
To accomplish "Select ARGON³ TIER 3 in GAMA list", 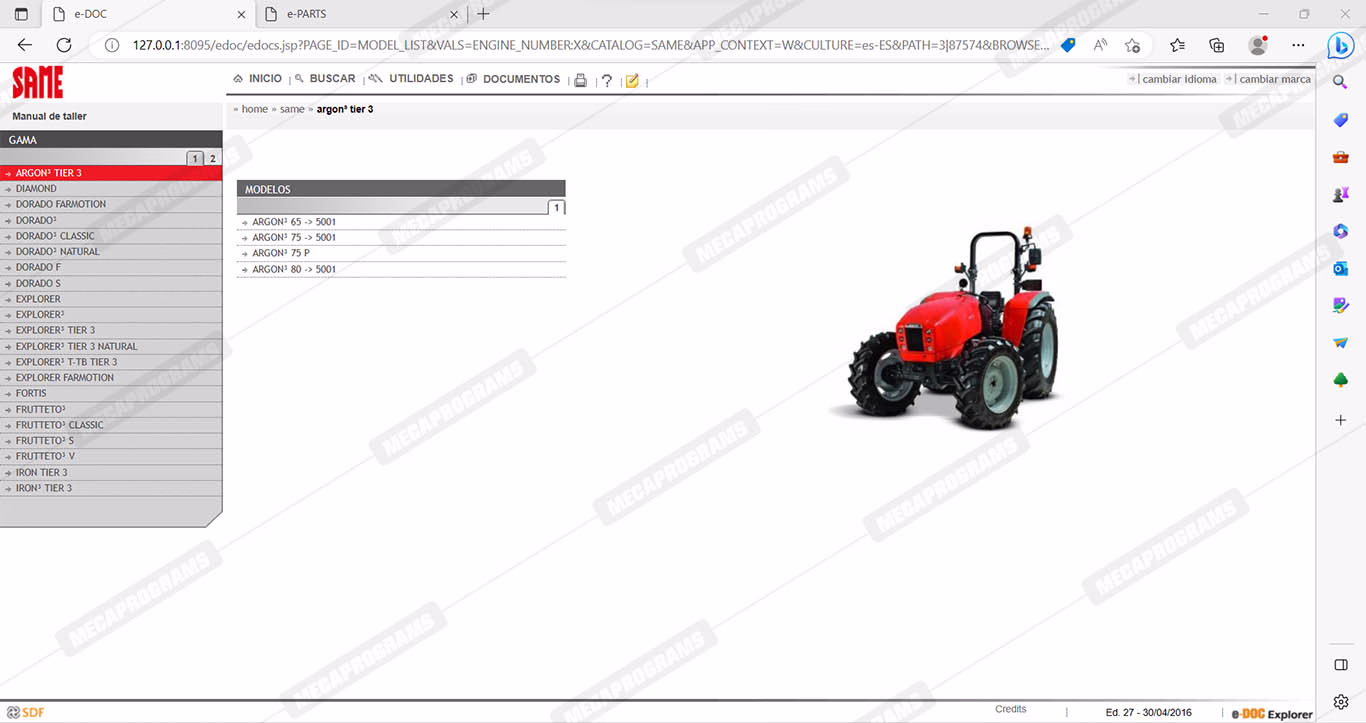I will coord(111,173).
